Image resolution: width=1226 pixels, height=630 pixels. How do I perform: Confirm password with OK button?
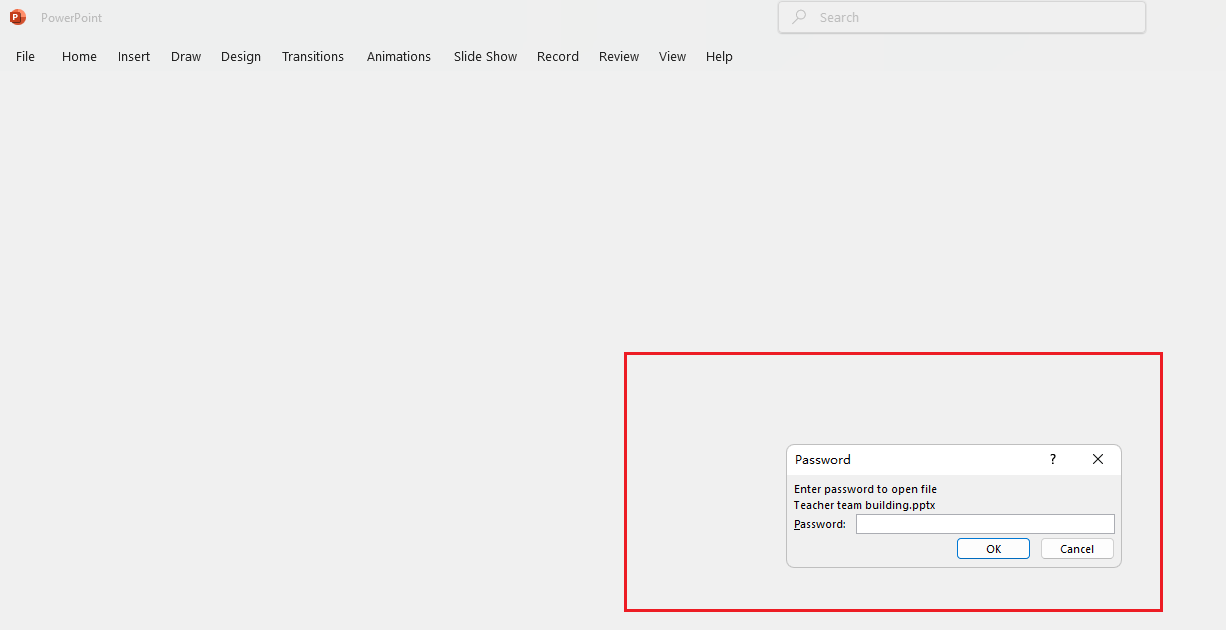pyautogui.click(x=993, y=549)
